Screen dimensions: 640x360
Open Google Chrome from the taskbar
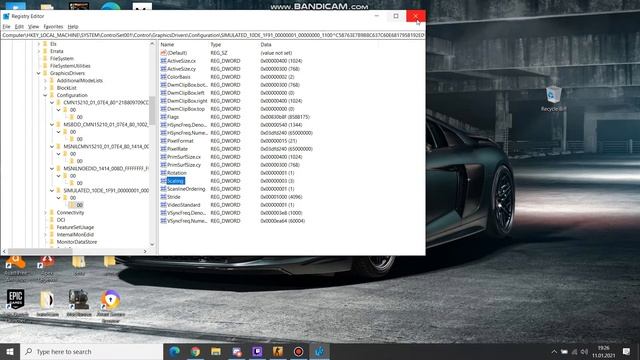tap(195, 351)
